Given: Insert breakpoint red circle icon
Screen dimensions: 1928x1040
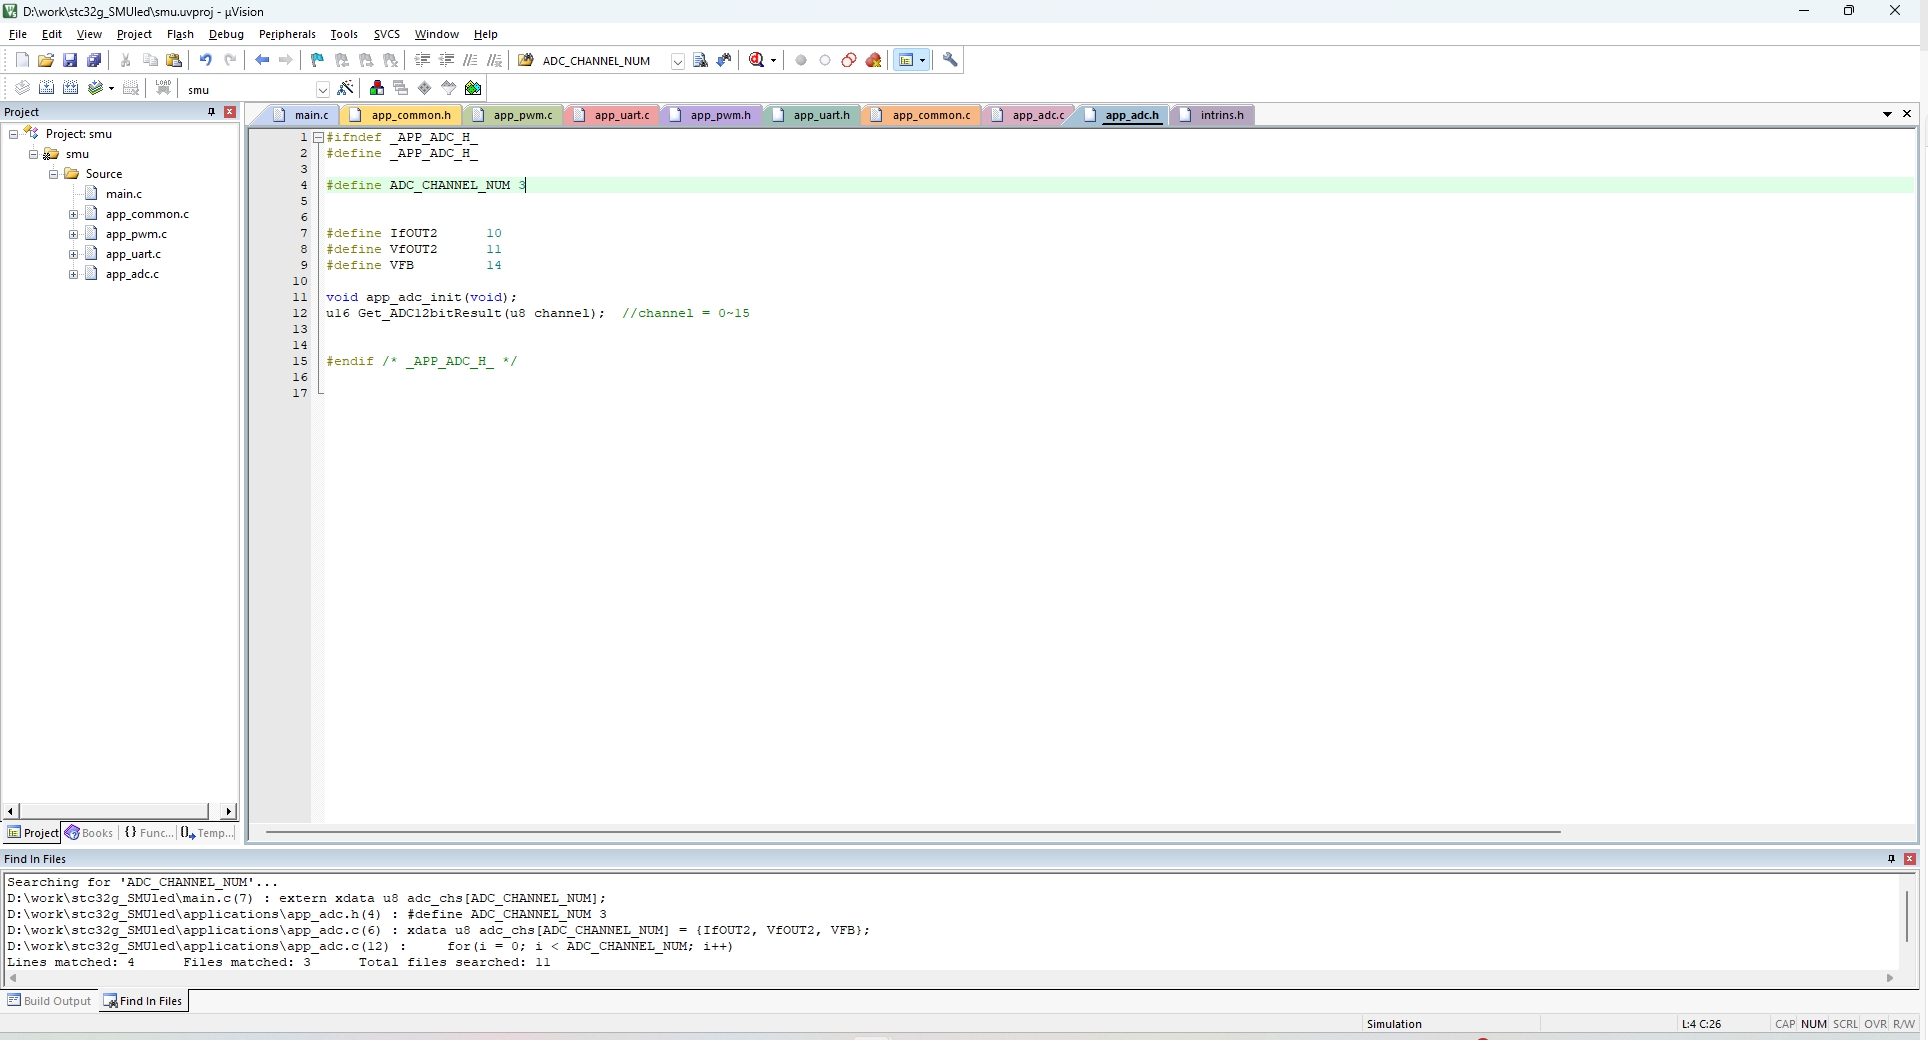Looking at the screenshot, I should click(x=801, y=60).
